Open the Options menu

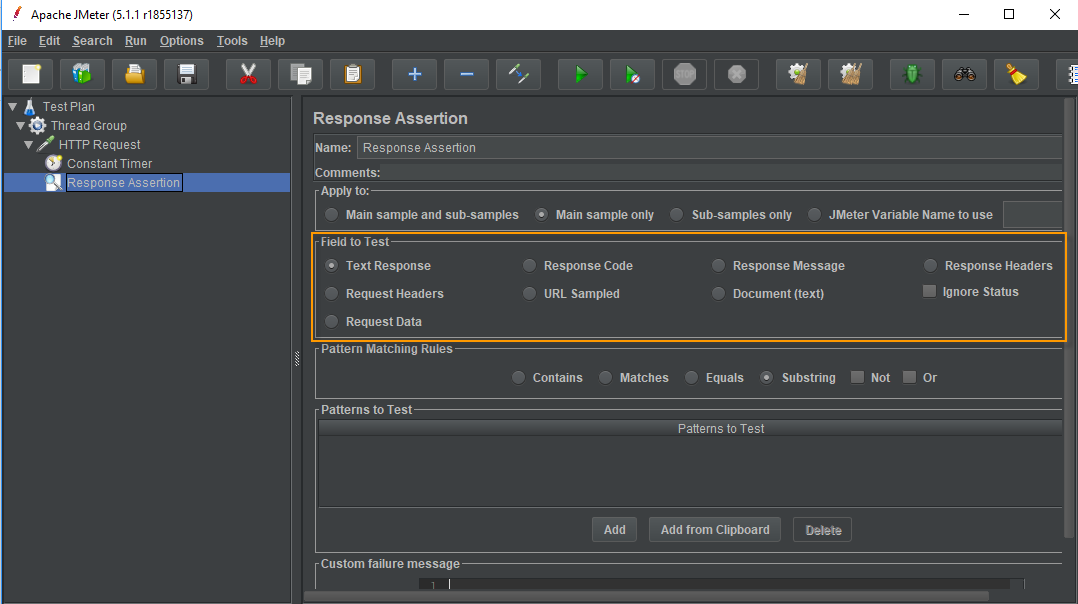tap(181, 41)
